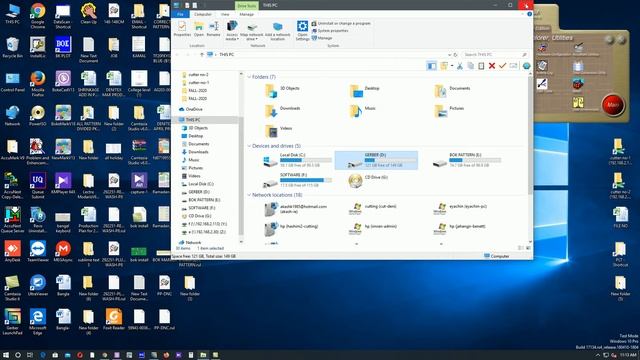Collapse the Devices and drives group
640x360 pixels.
point(249,146)
